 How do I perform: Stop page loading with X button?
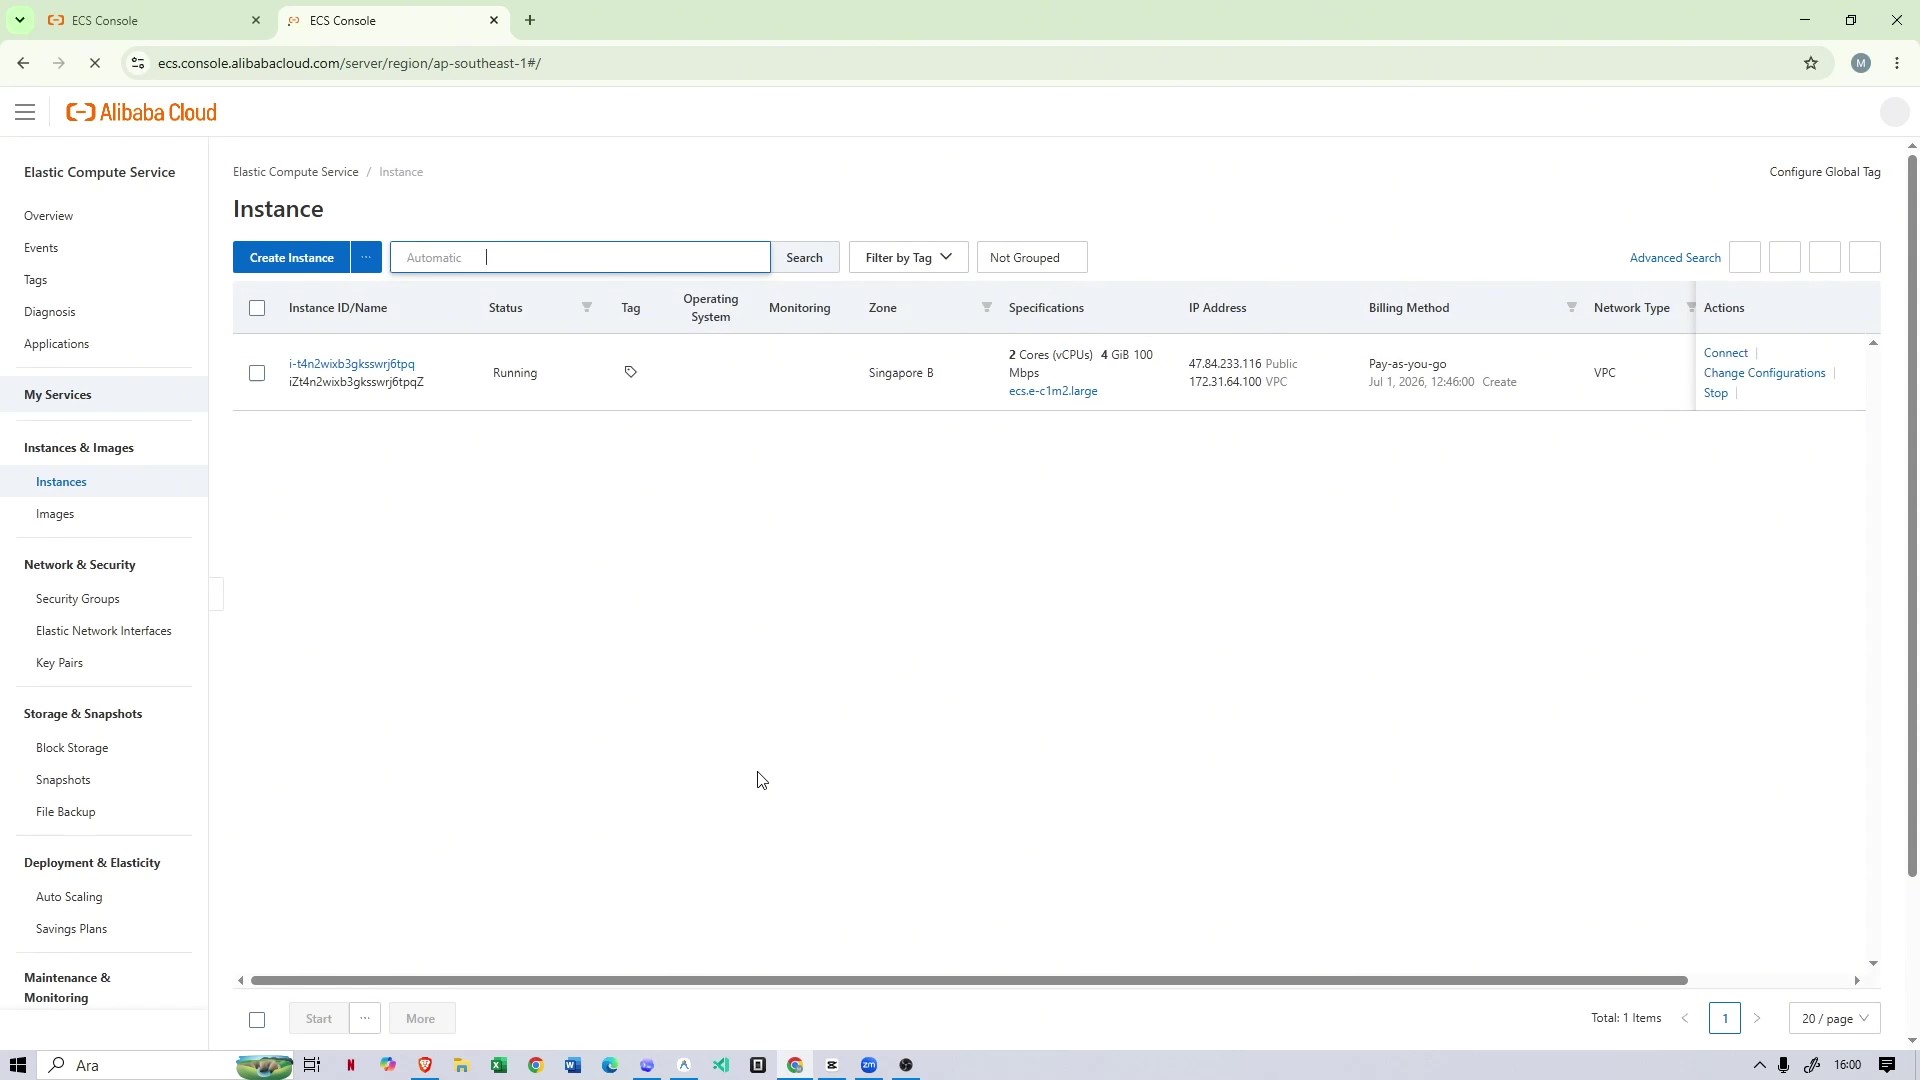pos(95,63)
